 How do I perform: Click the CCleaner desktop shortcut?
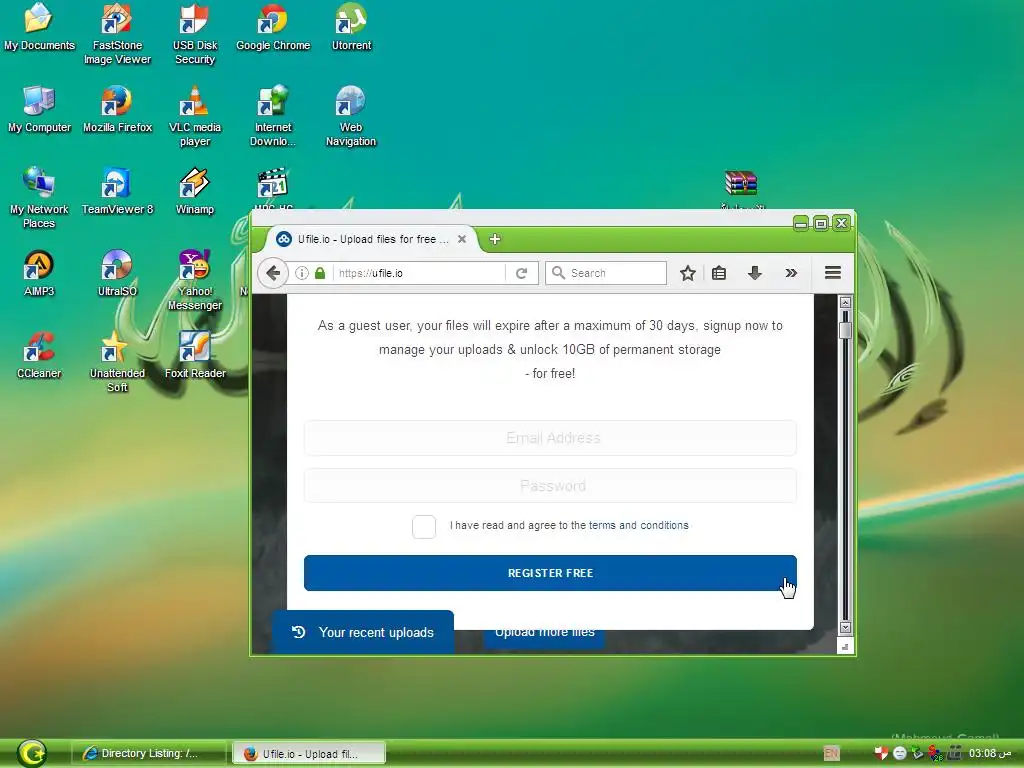39,355
